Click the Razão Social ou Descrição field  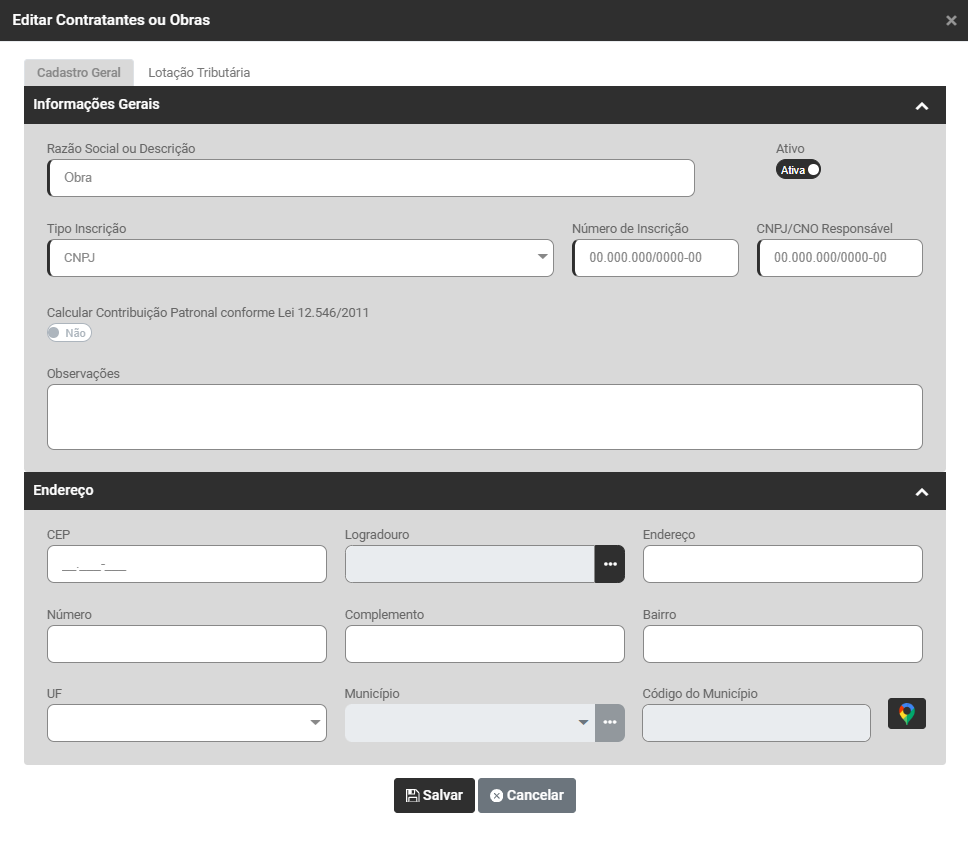(x=370, y=178)
